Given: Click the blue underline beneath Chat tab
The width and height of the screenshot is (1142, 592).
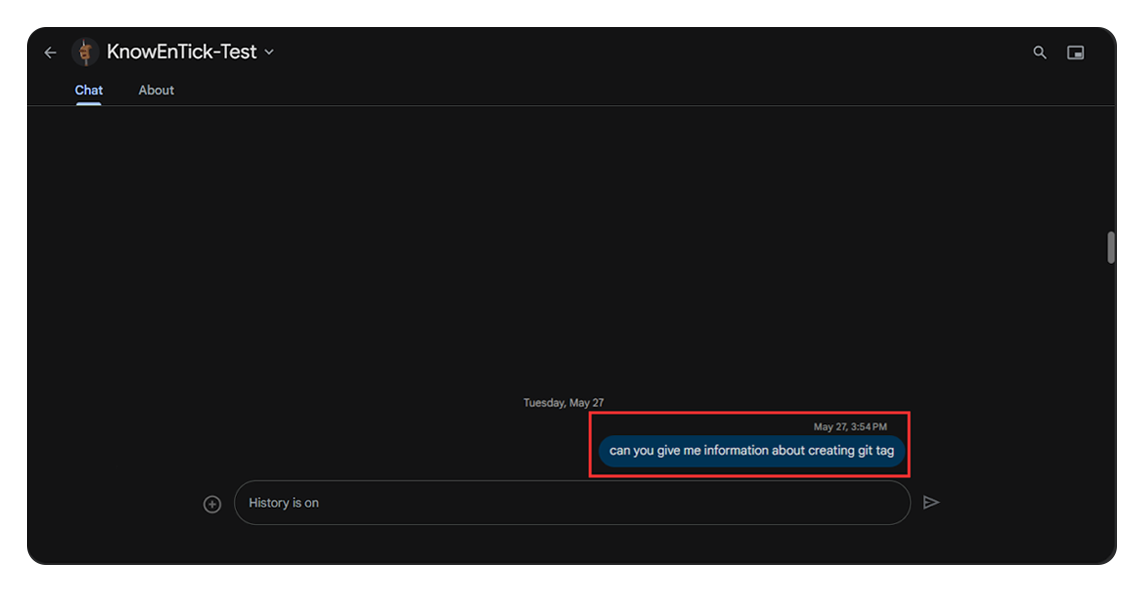Looking at the screenshot, I should (x=89, y=103).
